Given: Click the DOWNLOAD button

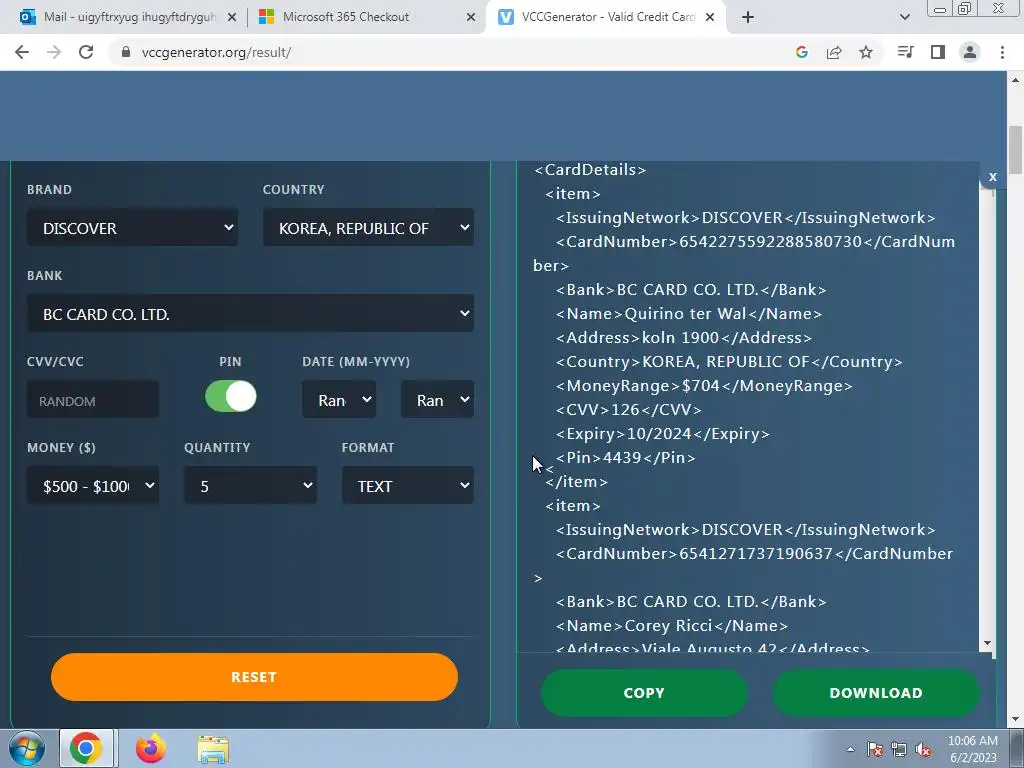Looking at the screenshot, I should (876, 693).
